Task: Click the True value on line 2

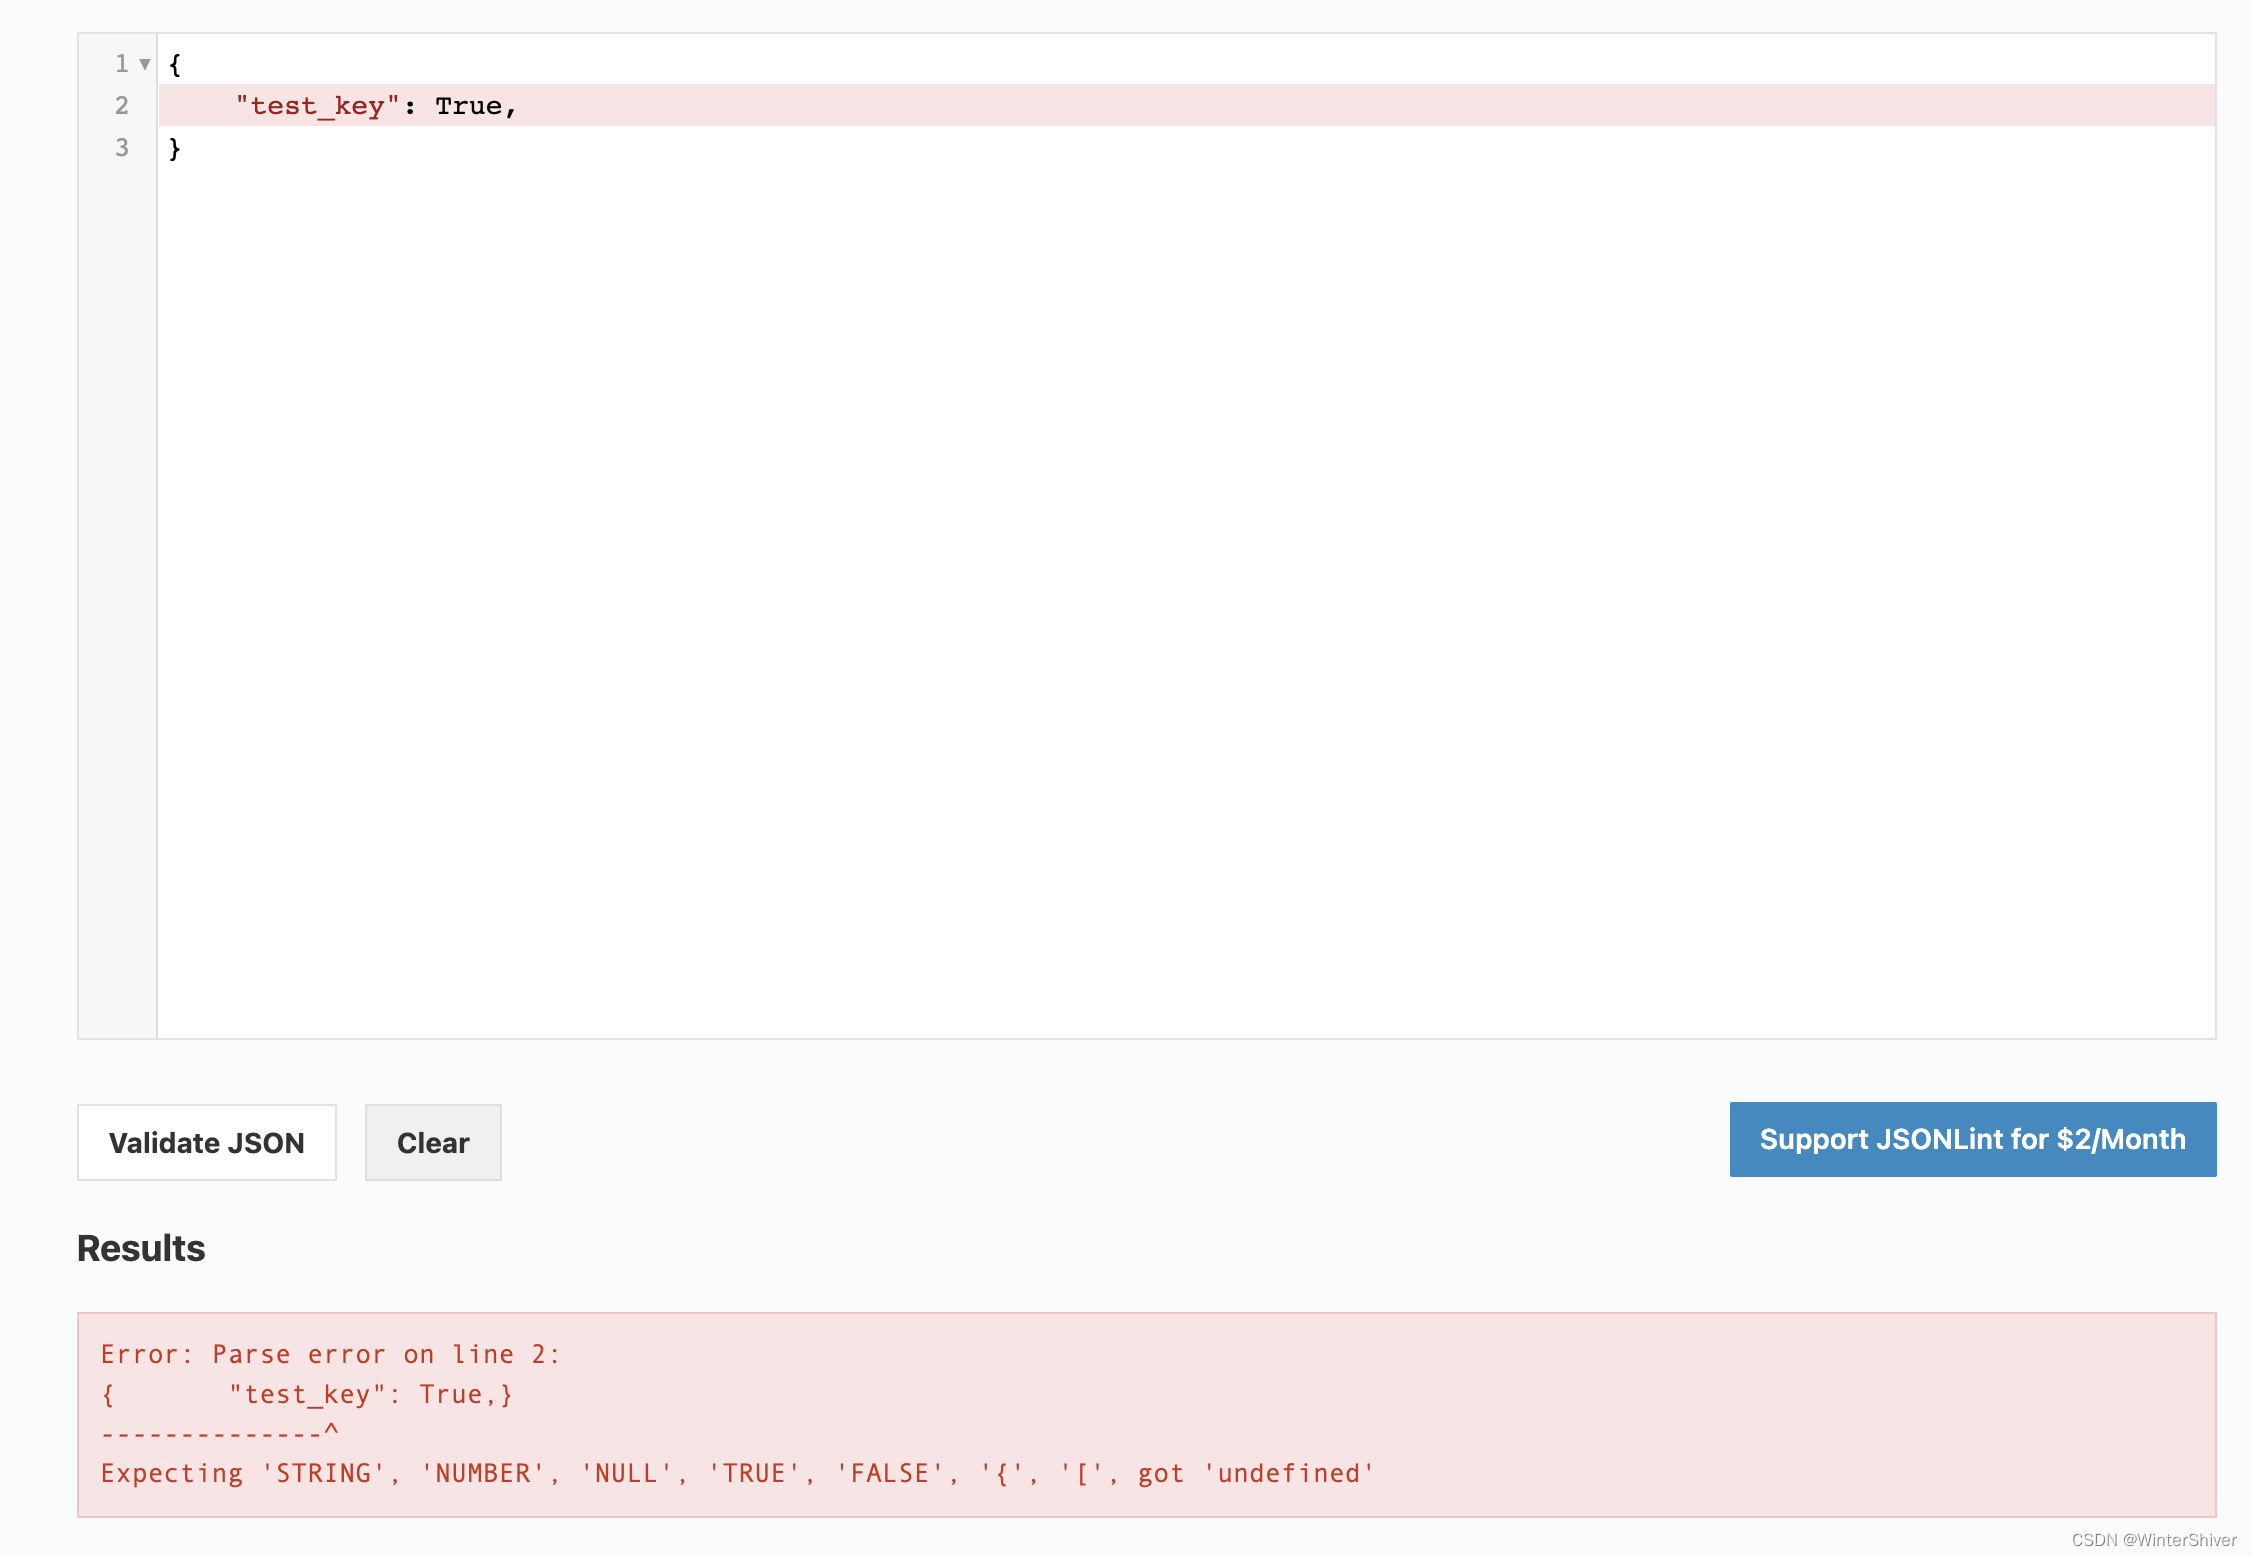Action: click(472, 106)
